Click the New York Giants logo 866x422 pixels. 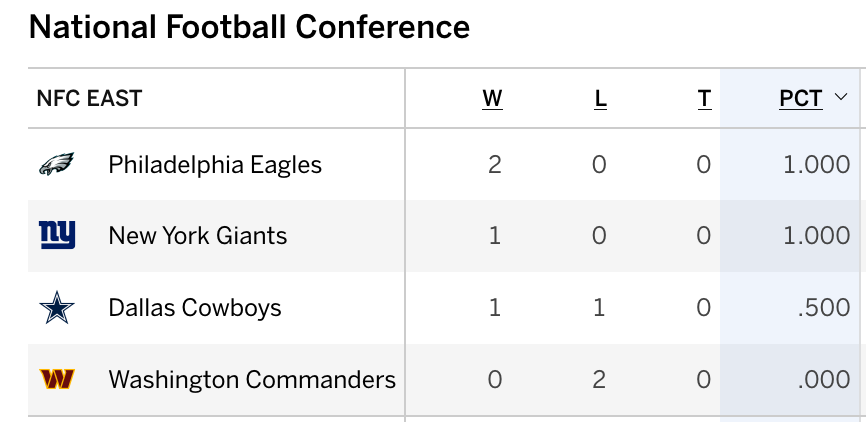point(57,235)
